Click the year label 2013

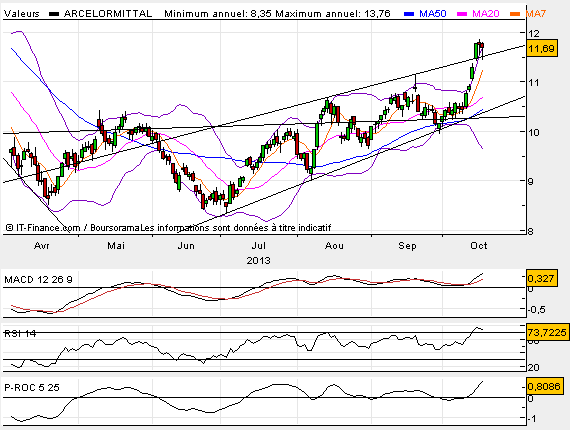[258, 261]
